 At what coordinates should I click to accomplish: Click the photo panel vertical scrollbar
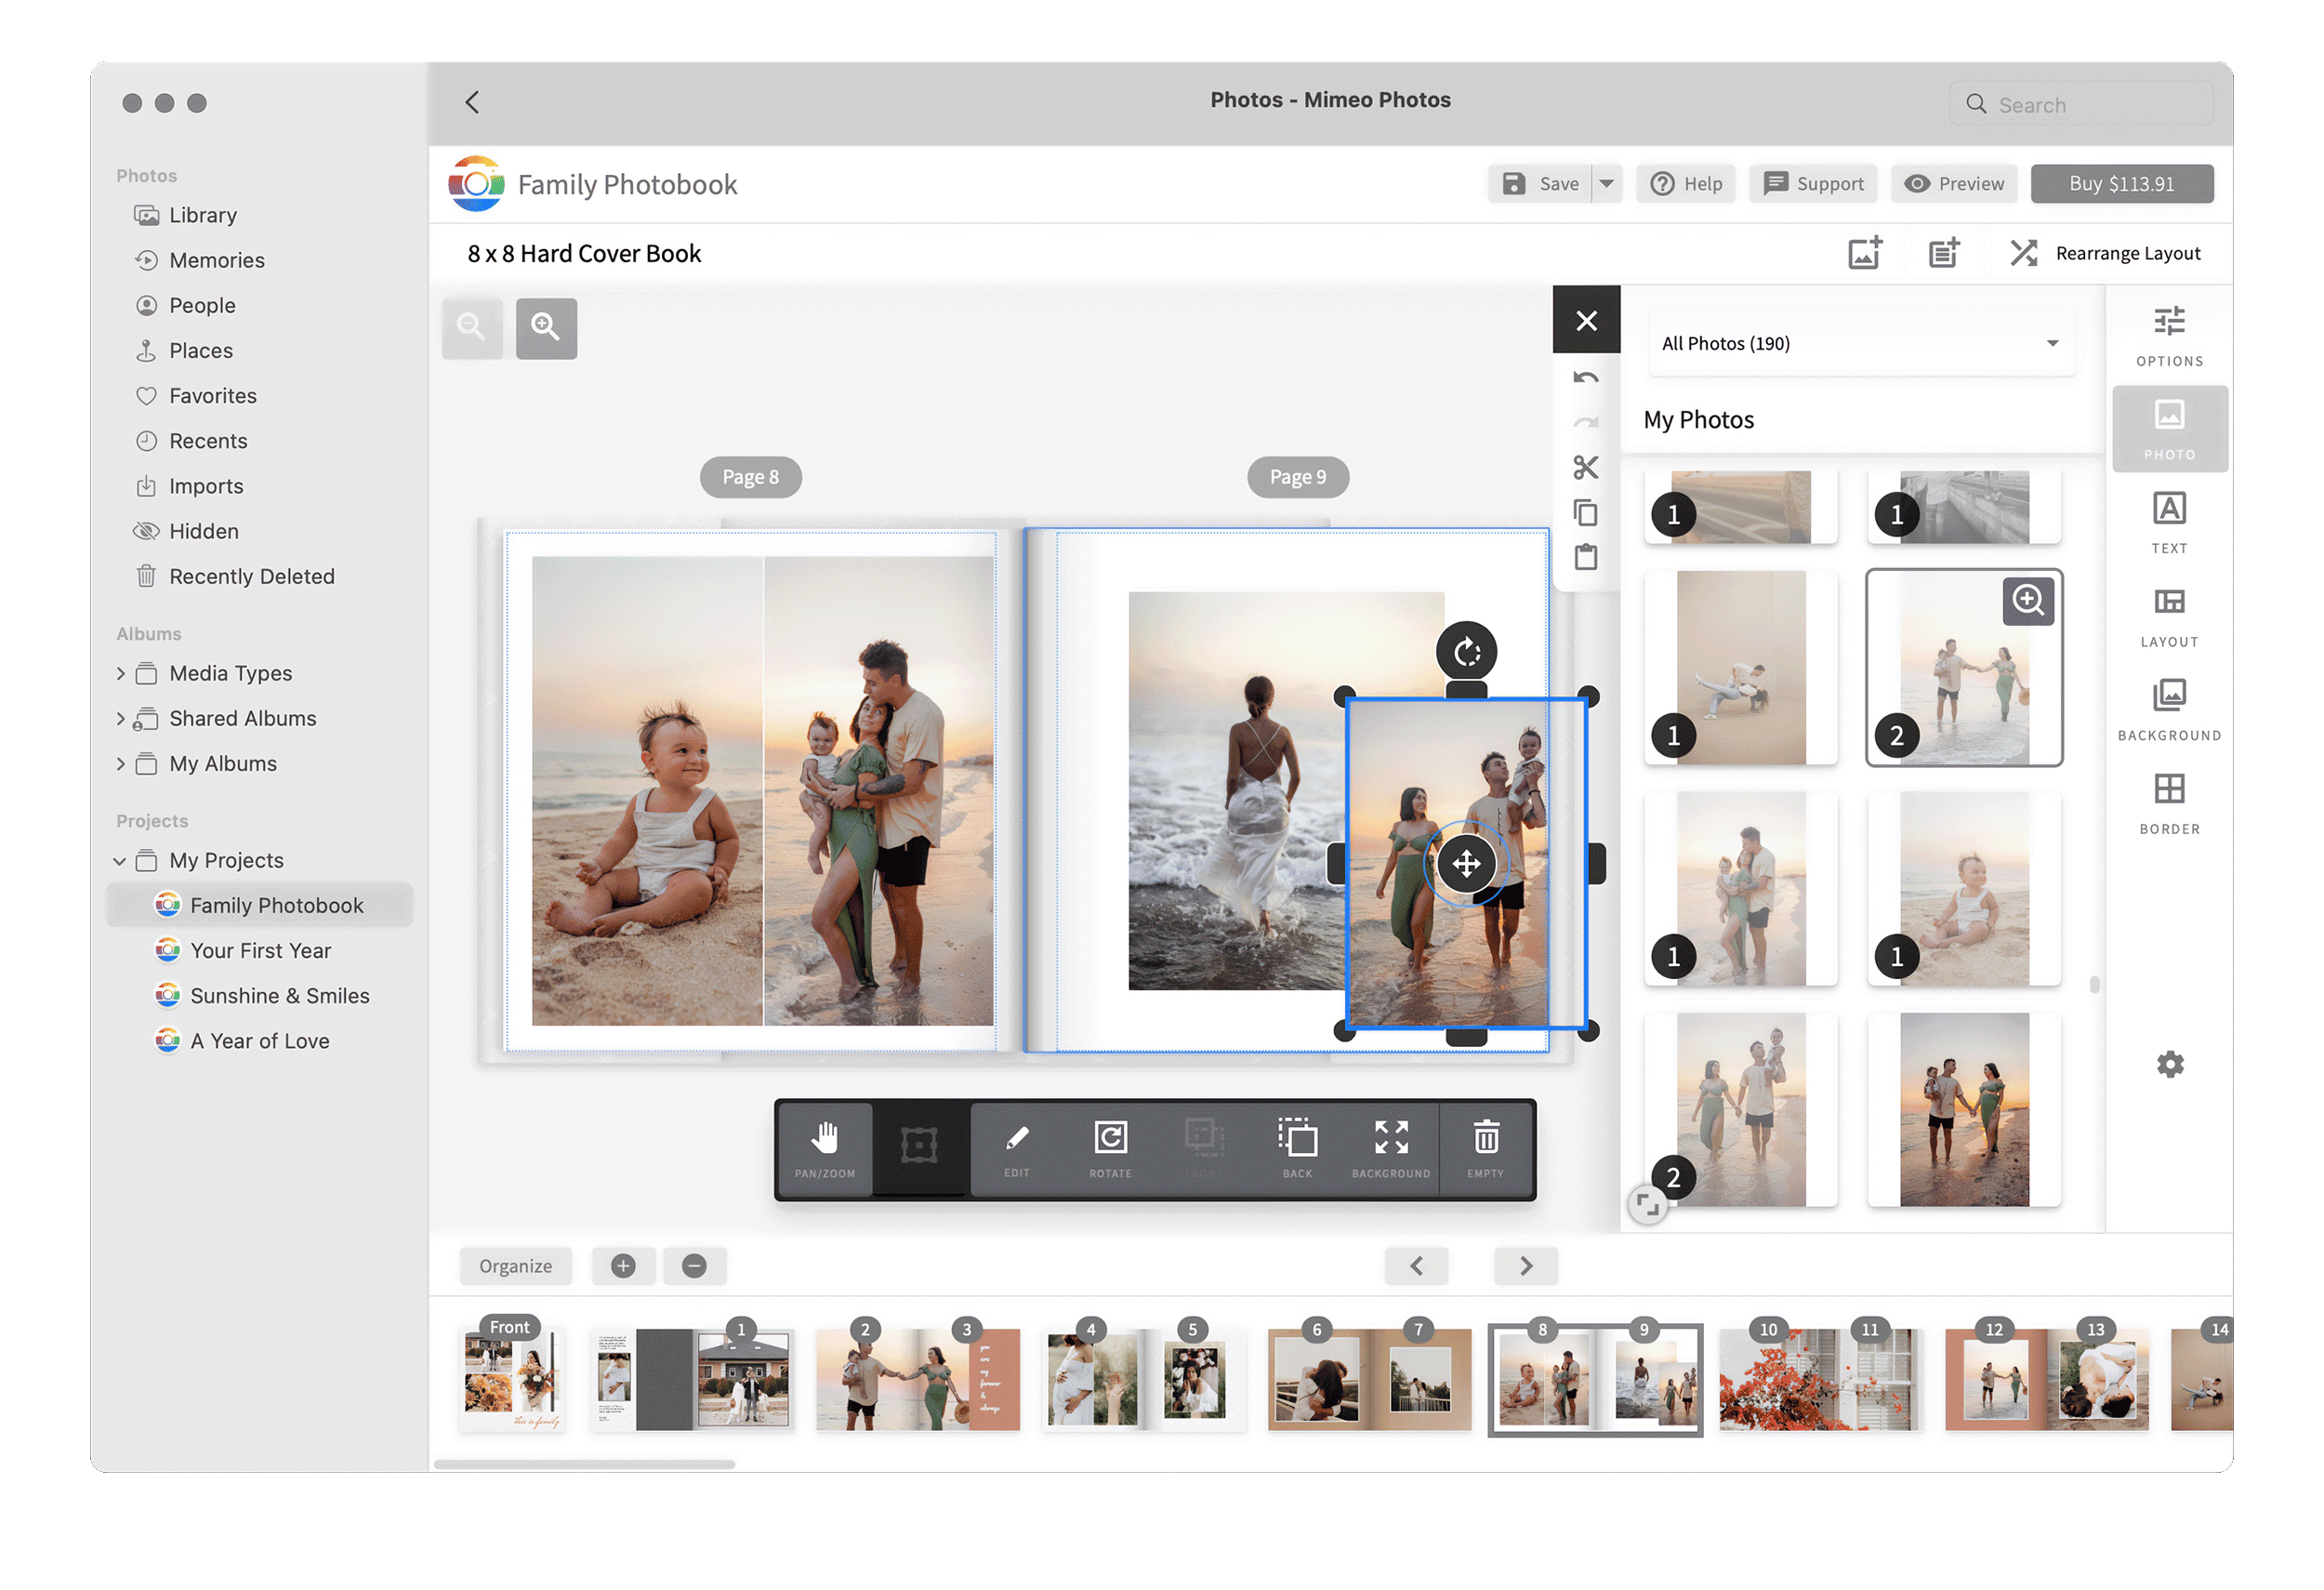click(2094, 984)
